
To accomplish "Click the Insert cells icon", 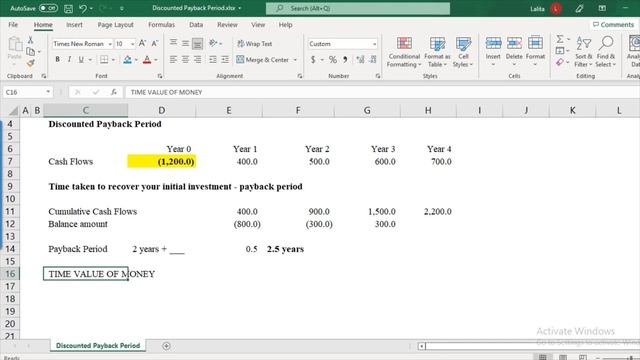I will coord(493,43).
